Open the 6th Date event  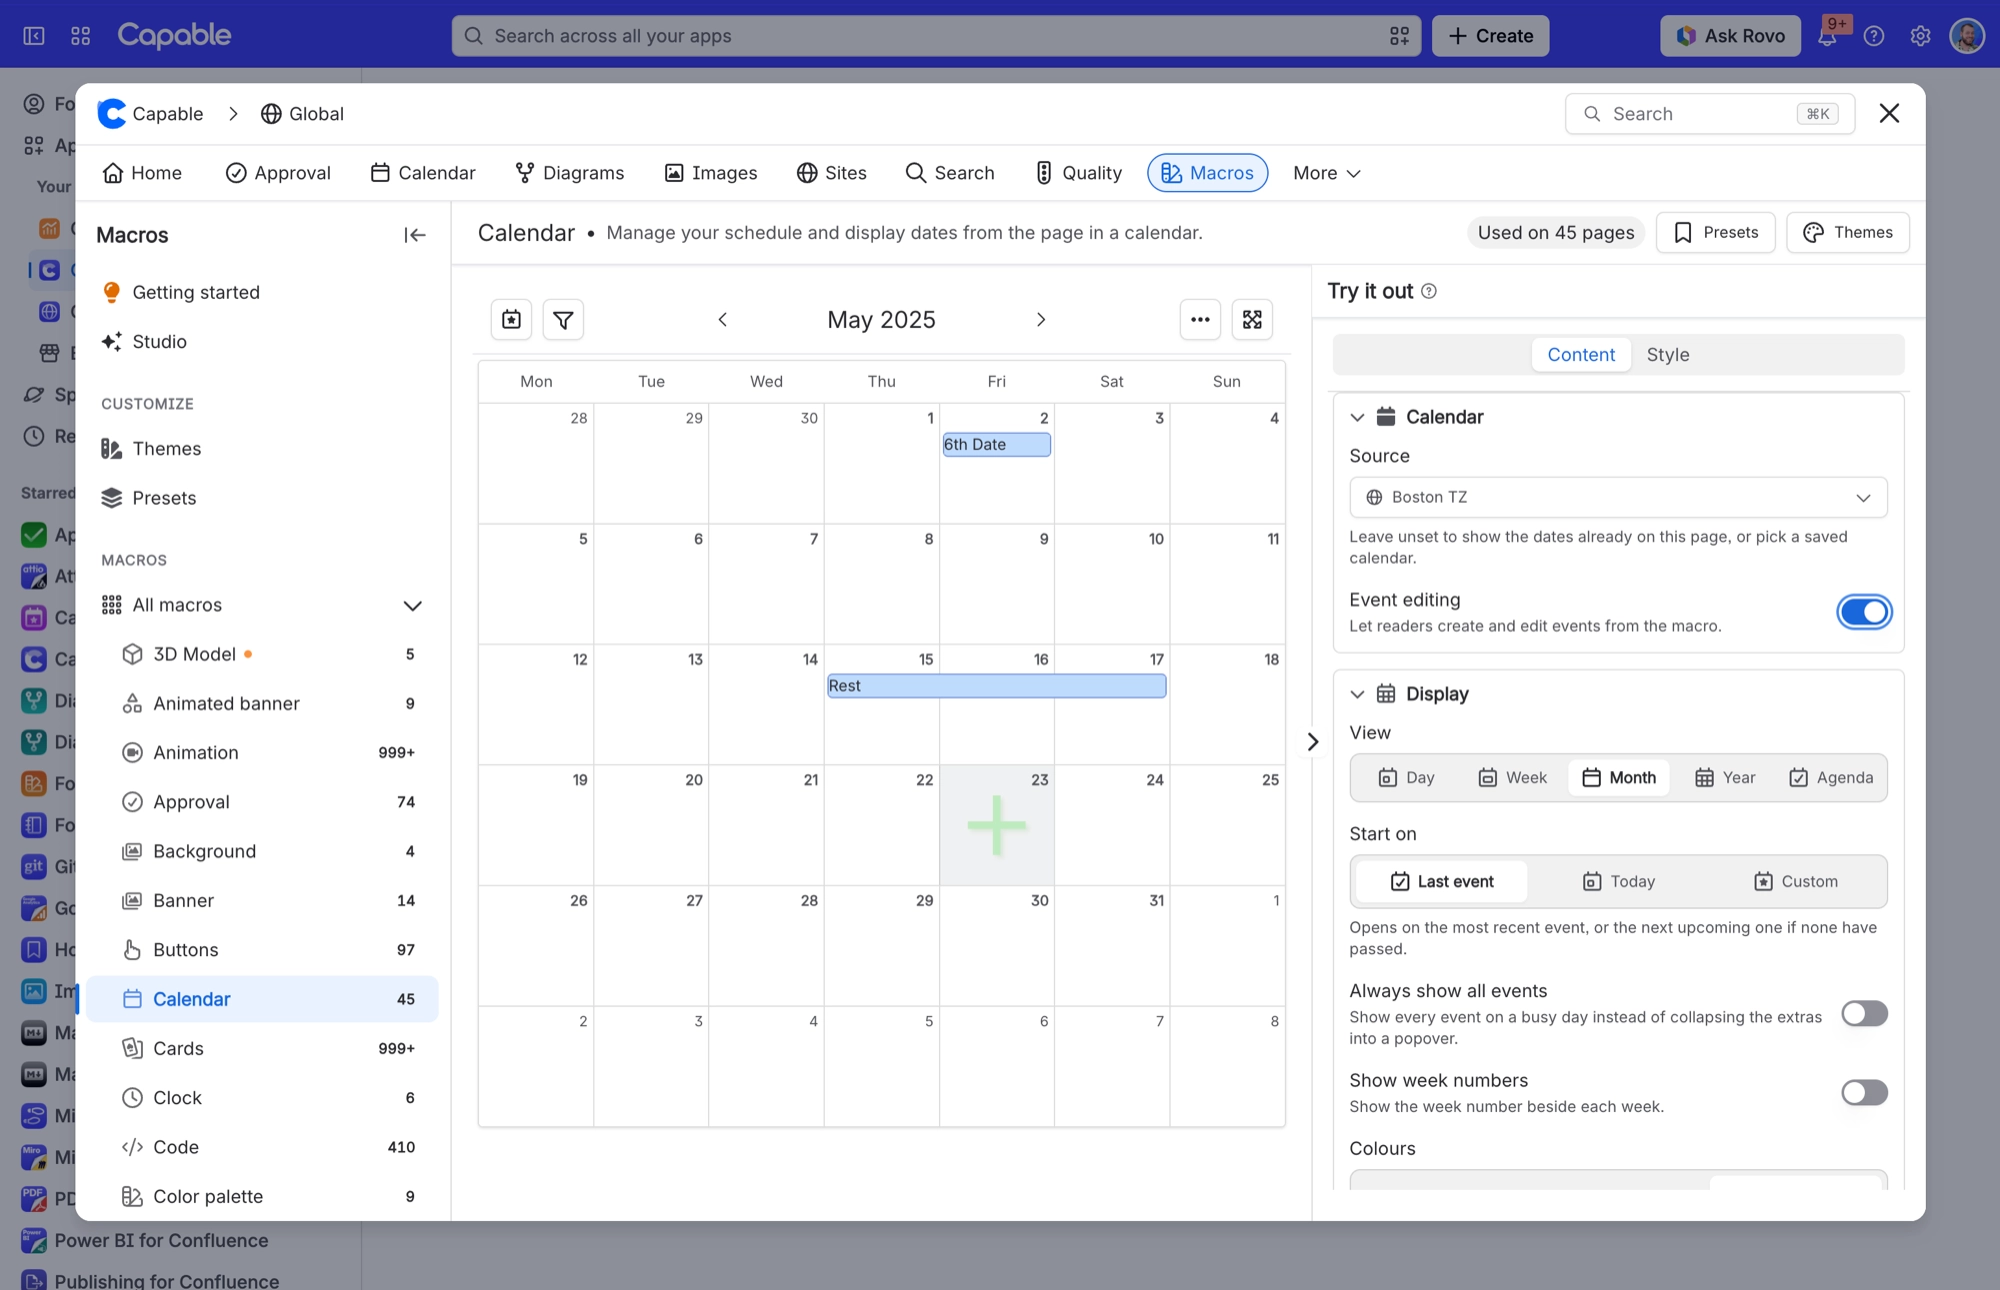(996, 445)
